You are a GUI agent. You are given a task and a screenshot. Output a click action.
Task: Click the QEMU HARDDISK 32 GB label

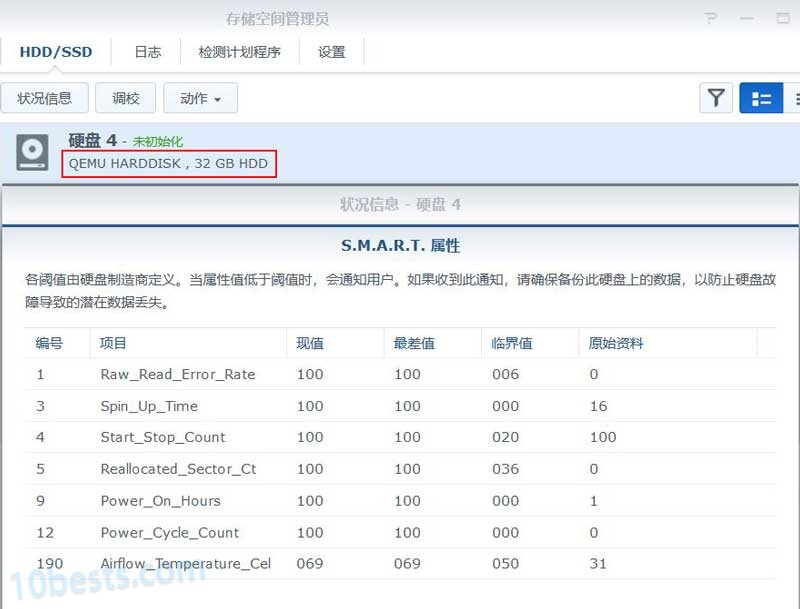pos(170,163)
